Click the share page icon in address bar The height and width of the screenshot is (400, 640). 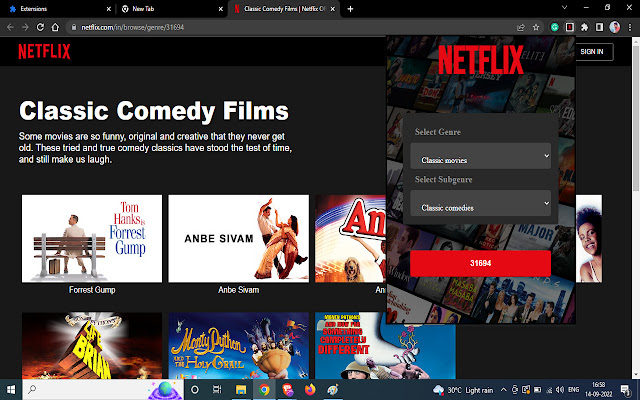521,27
